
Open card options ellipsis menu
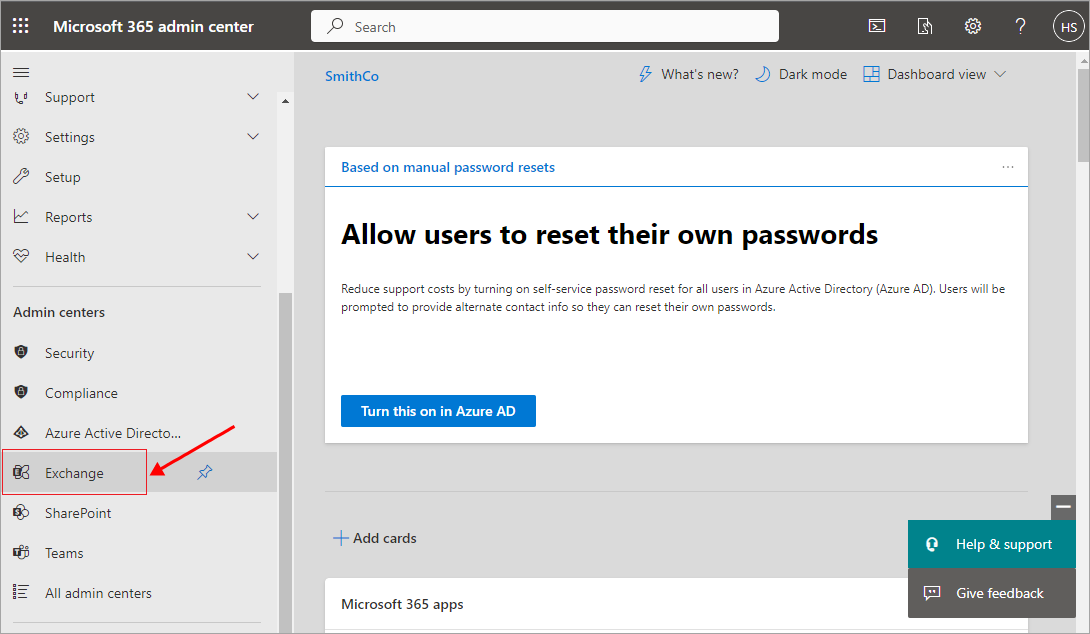point(1007,167)
